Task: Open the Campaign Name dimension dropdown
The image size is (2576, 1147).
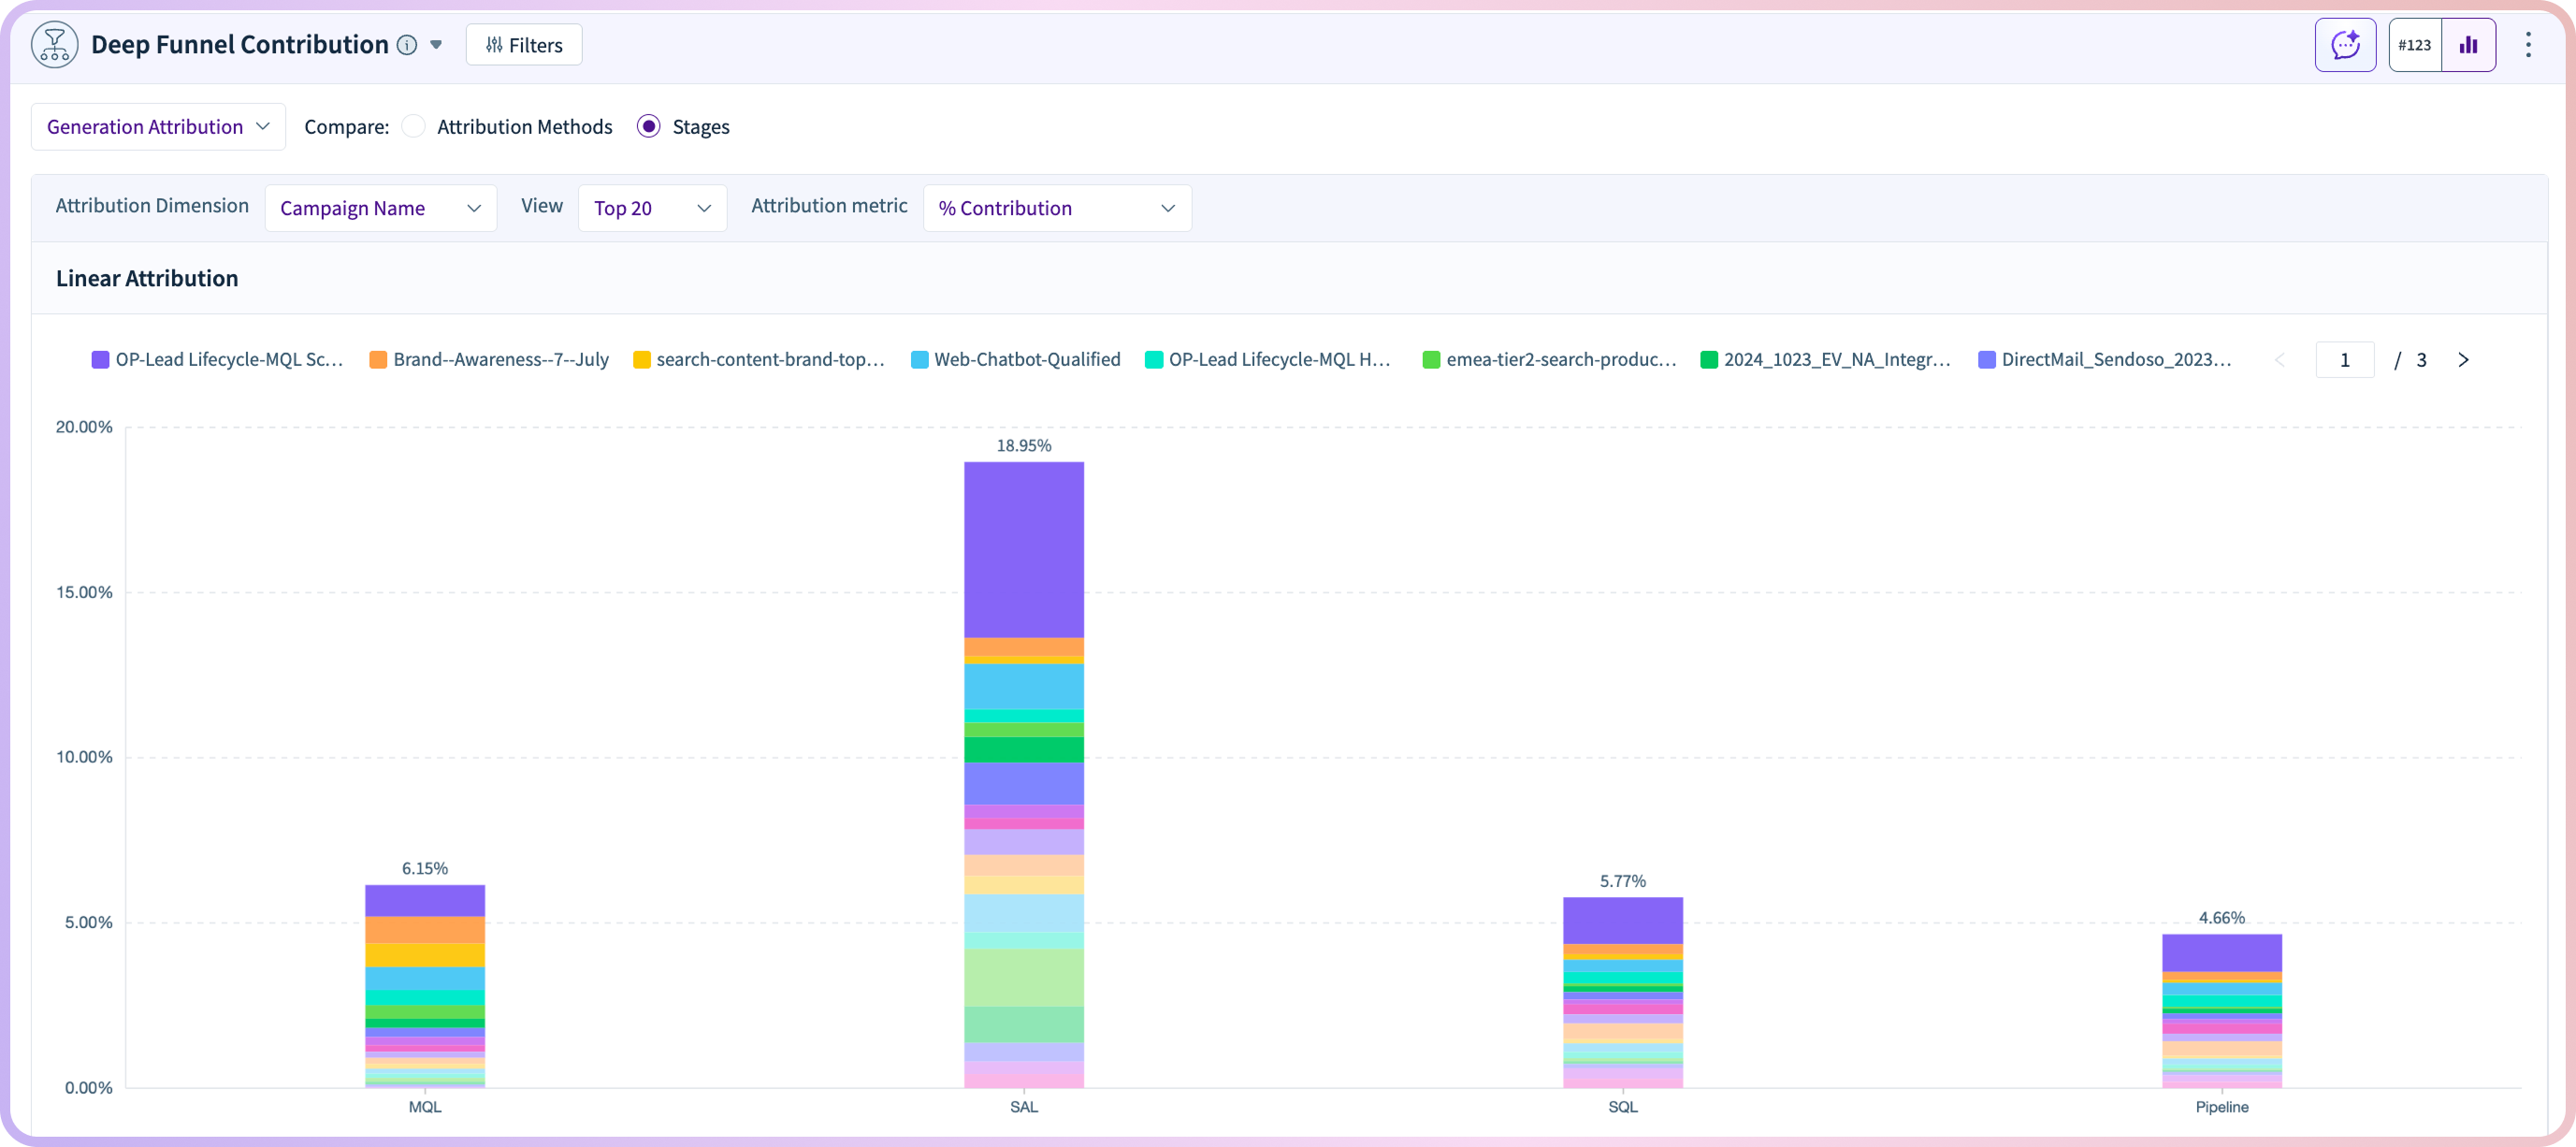Action: coord(380,208)
